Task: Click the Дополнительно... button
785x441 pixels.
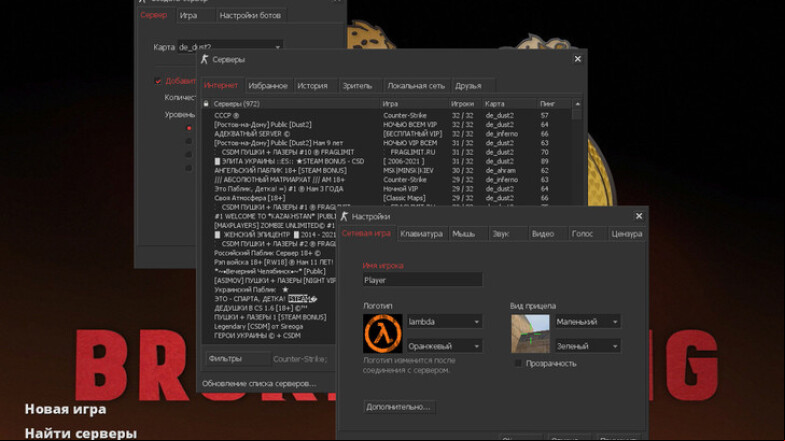Action: (x=399, y=407)
